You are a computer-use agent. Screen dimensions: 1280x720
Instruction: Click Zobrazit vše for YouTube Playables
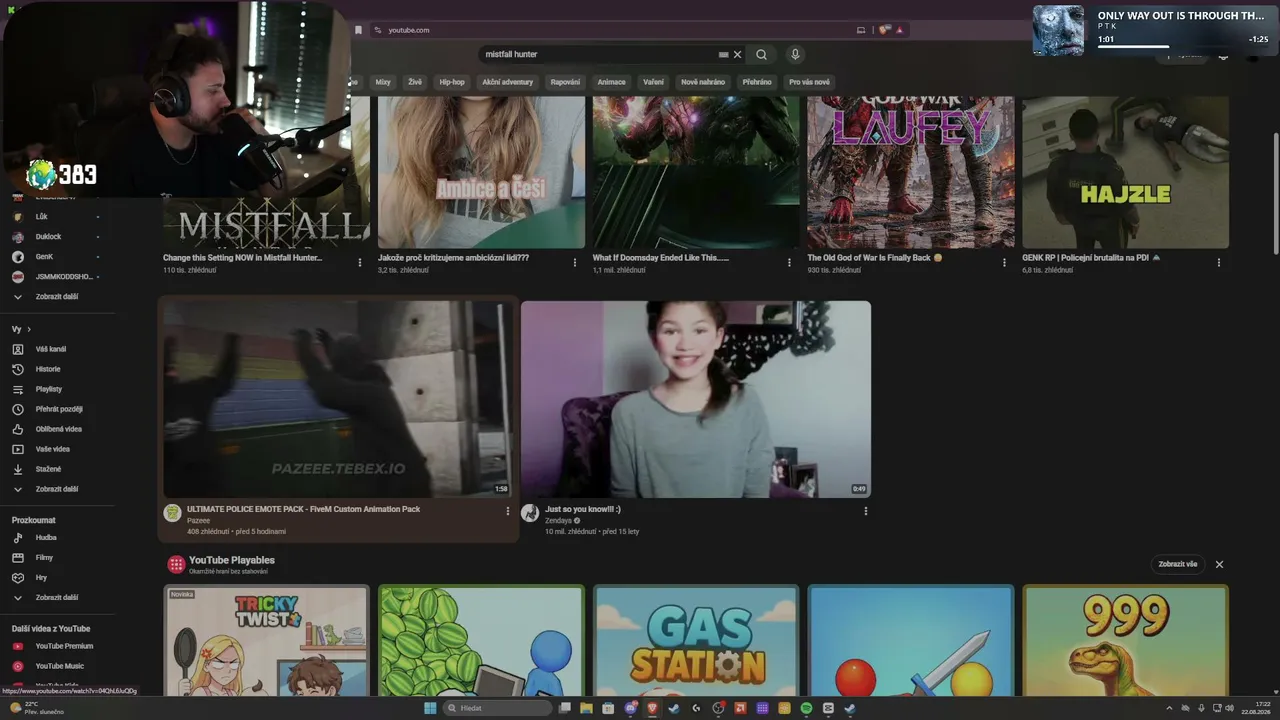click(x=1178, y=564)
